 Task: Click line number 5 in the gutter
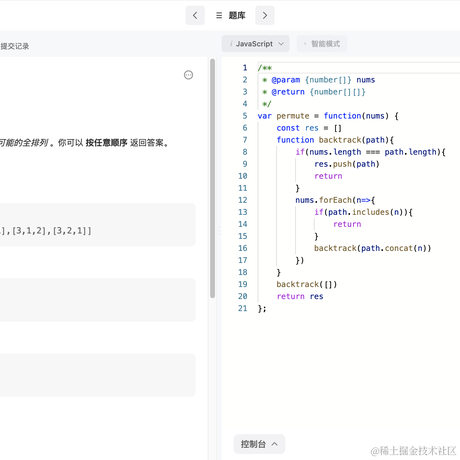[245, 116]
